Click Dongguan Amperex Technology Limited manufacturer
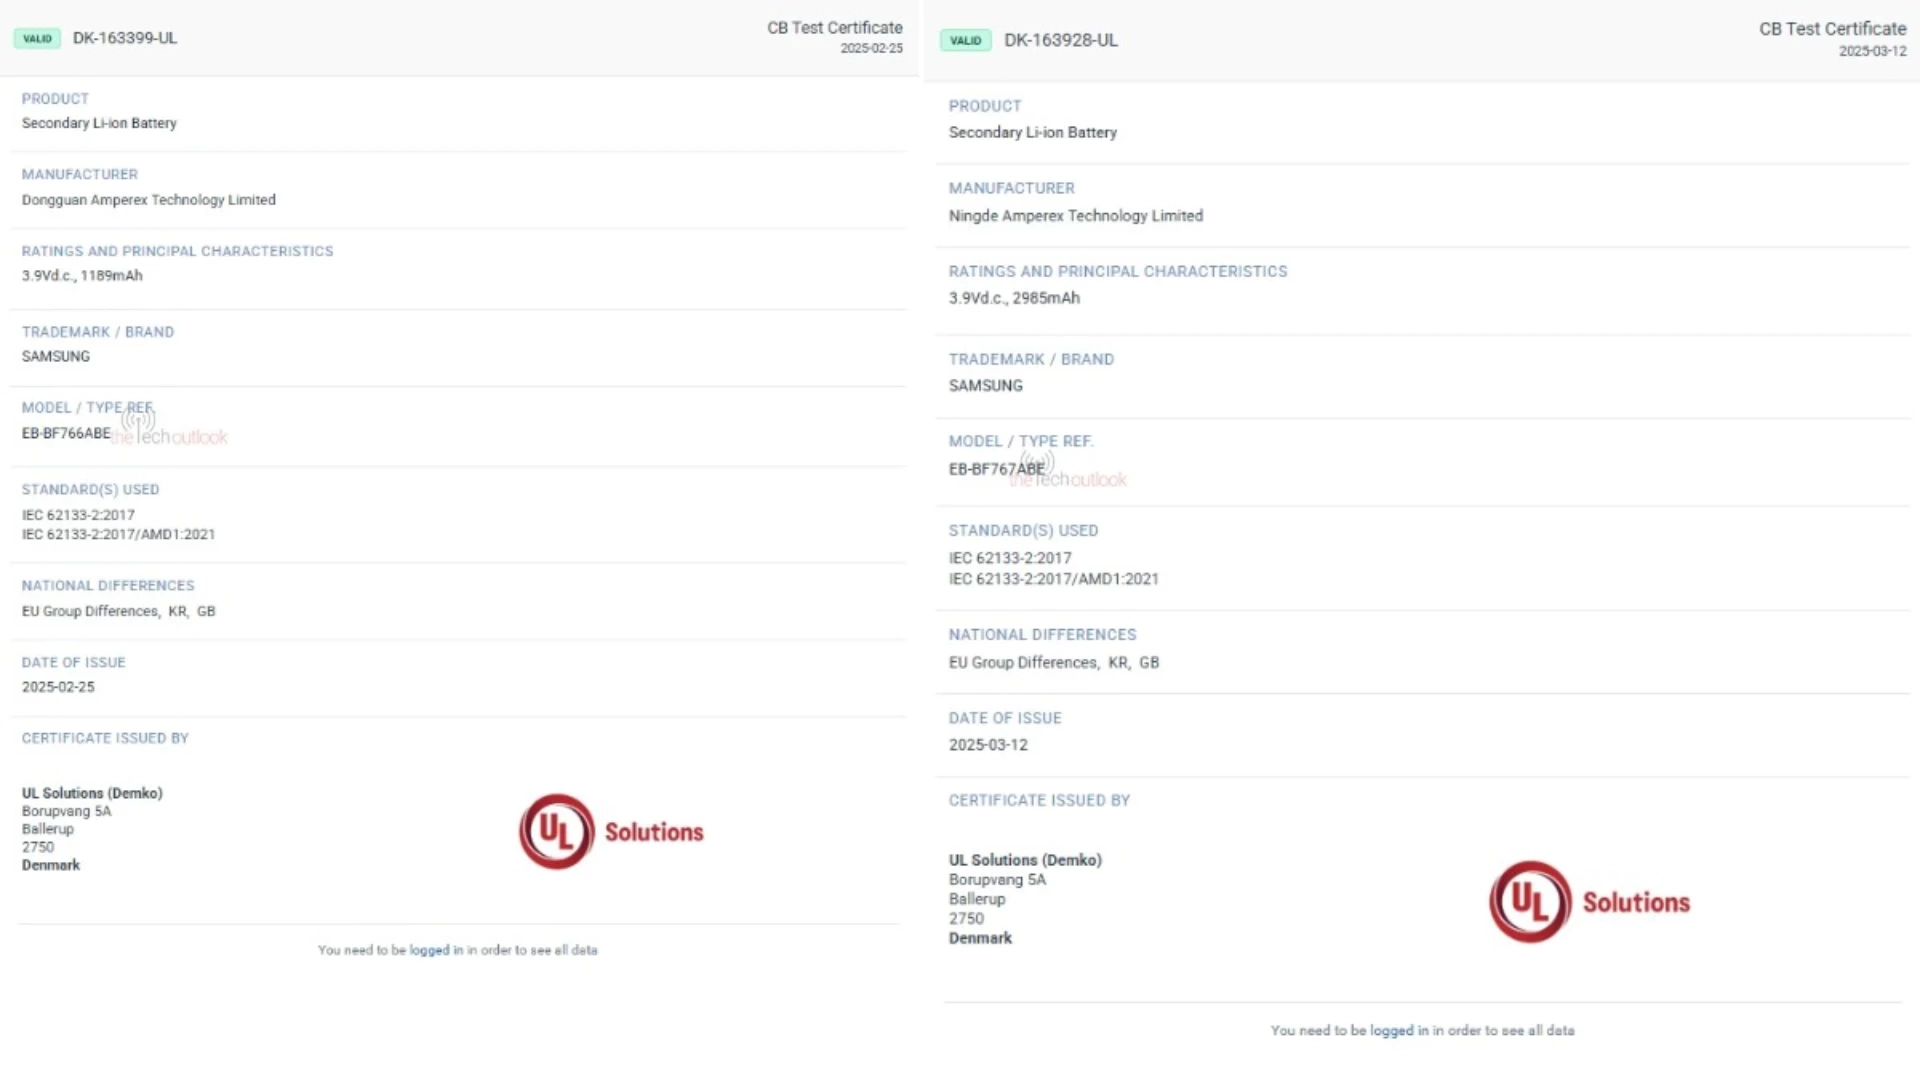This screenshot has width=1920, height=1080. 149,200
